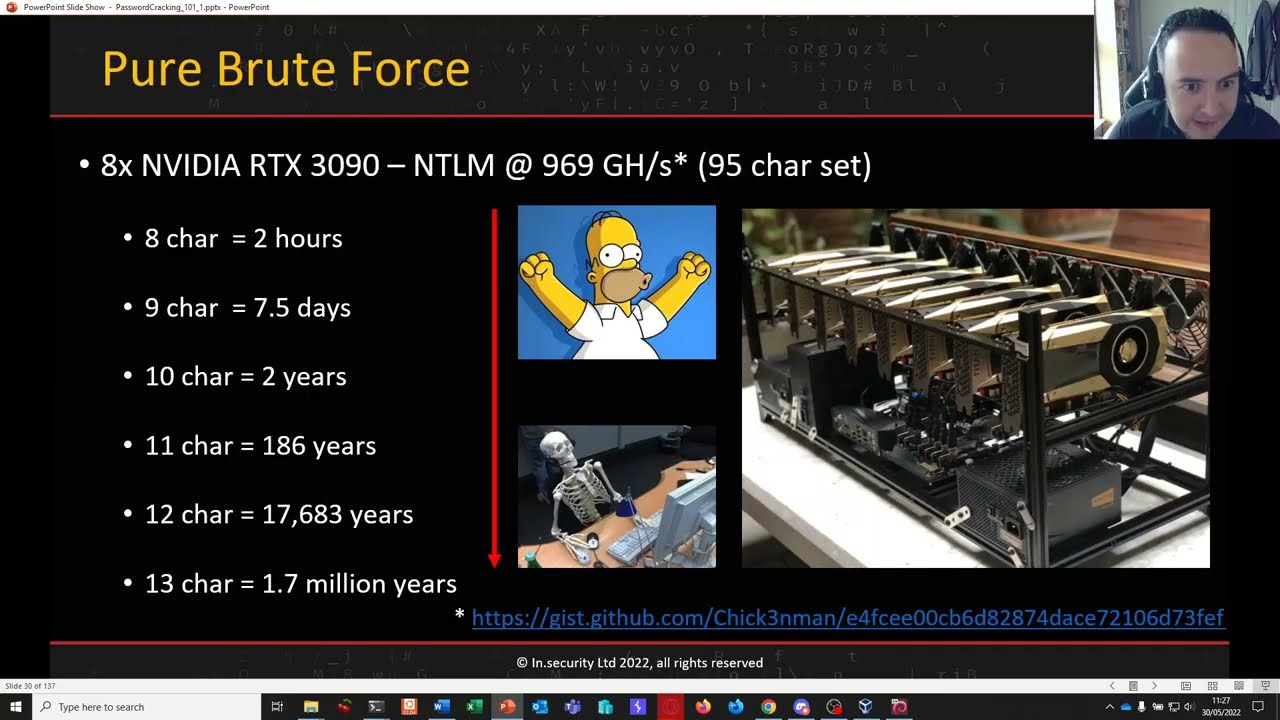
Task: Switch to Normal view from status bar
Action: [x=1186, y=686]
